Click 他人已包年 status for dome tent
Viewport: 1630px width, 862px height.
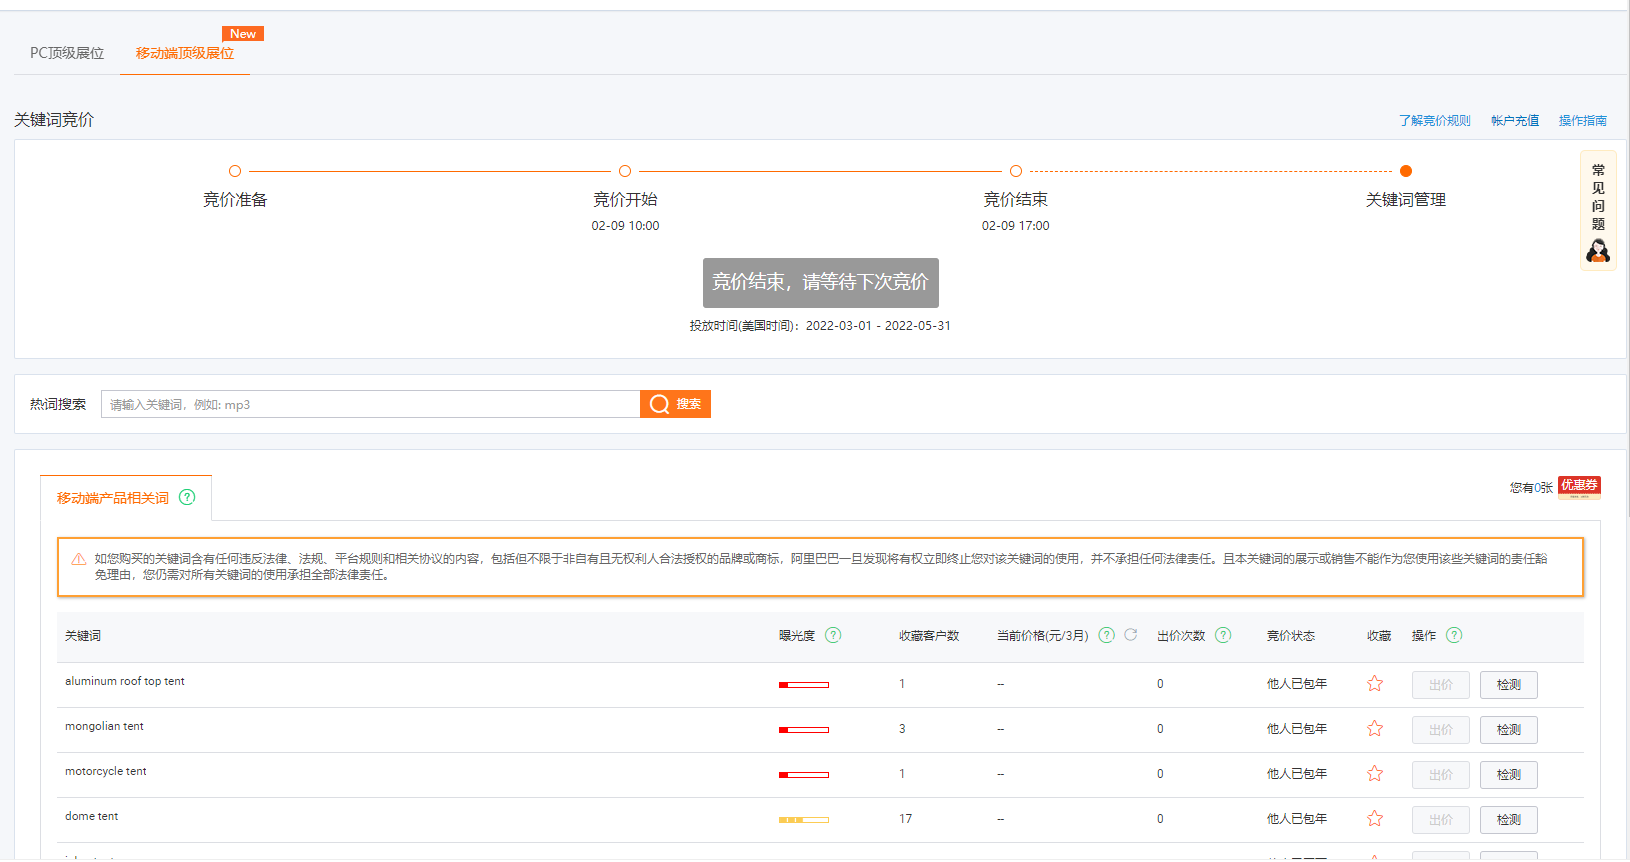1297,819
